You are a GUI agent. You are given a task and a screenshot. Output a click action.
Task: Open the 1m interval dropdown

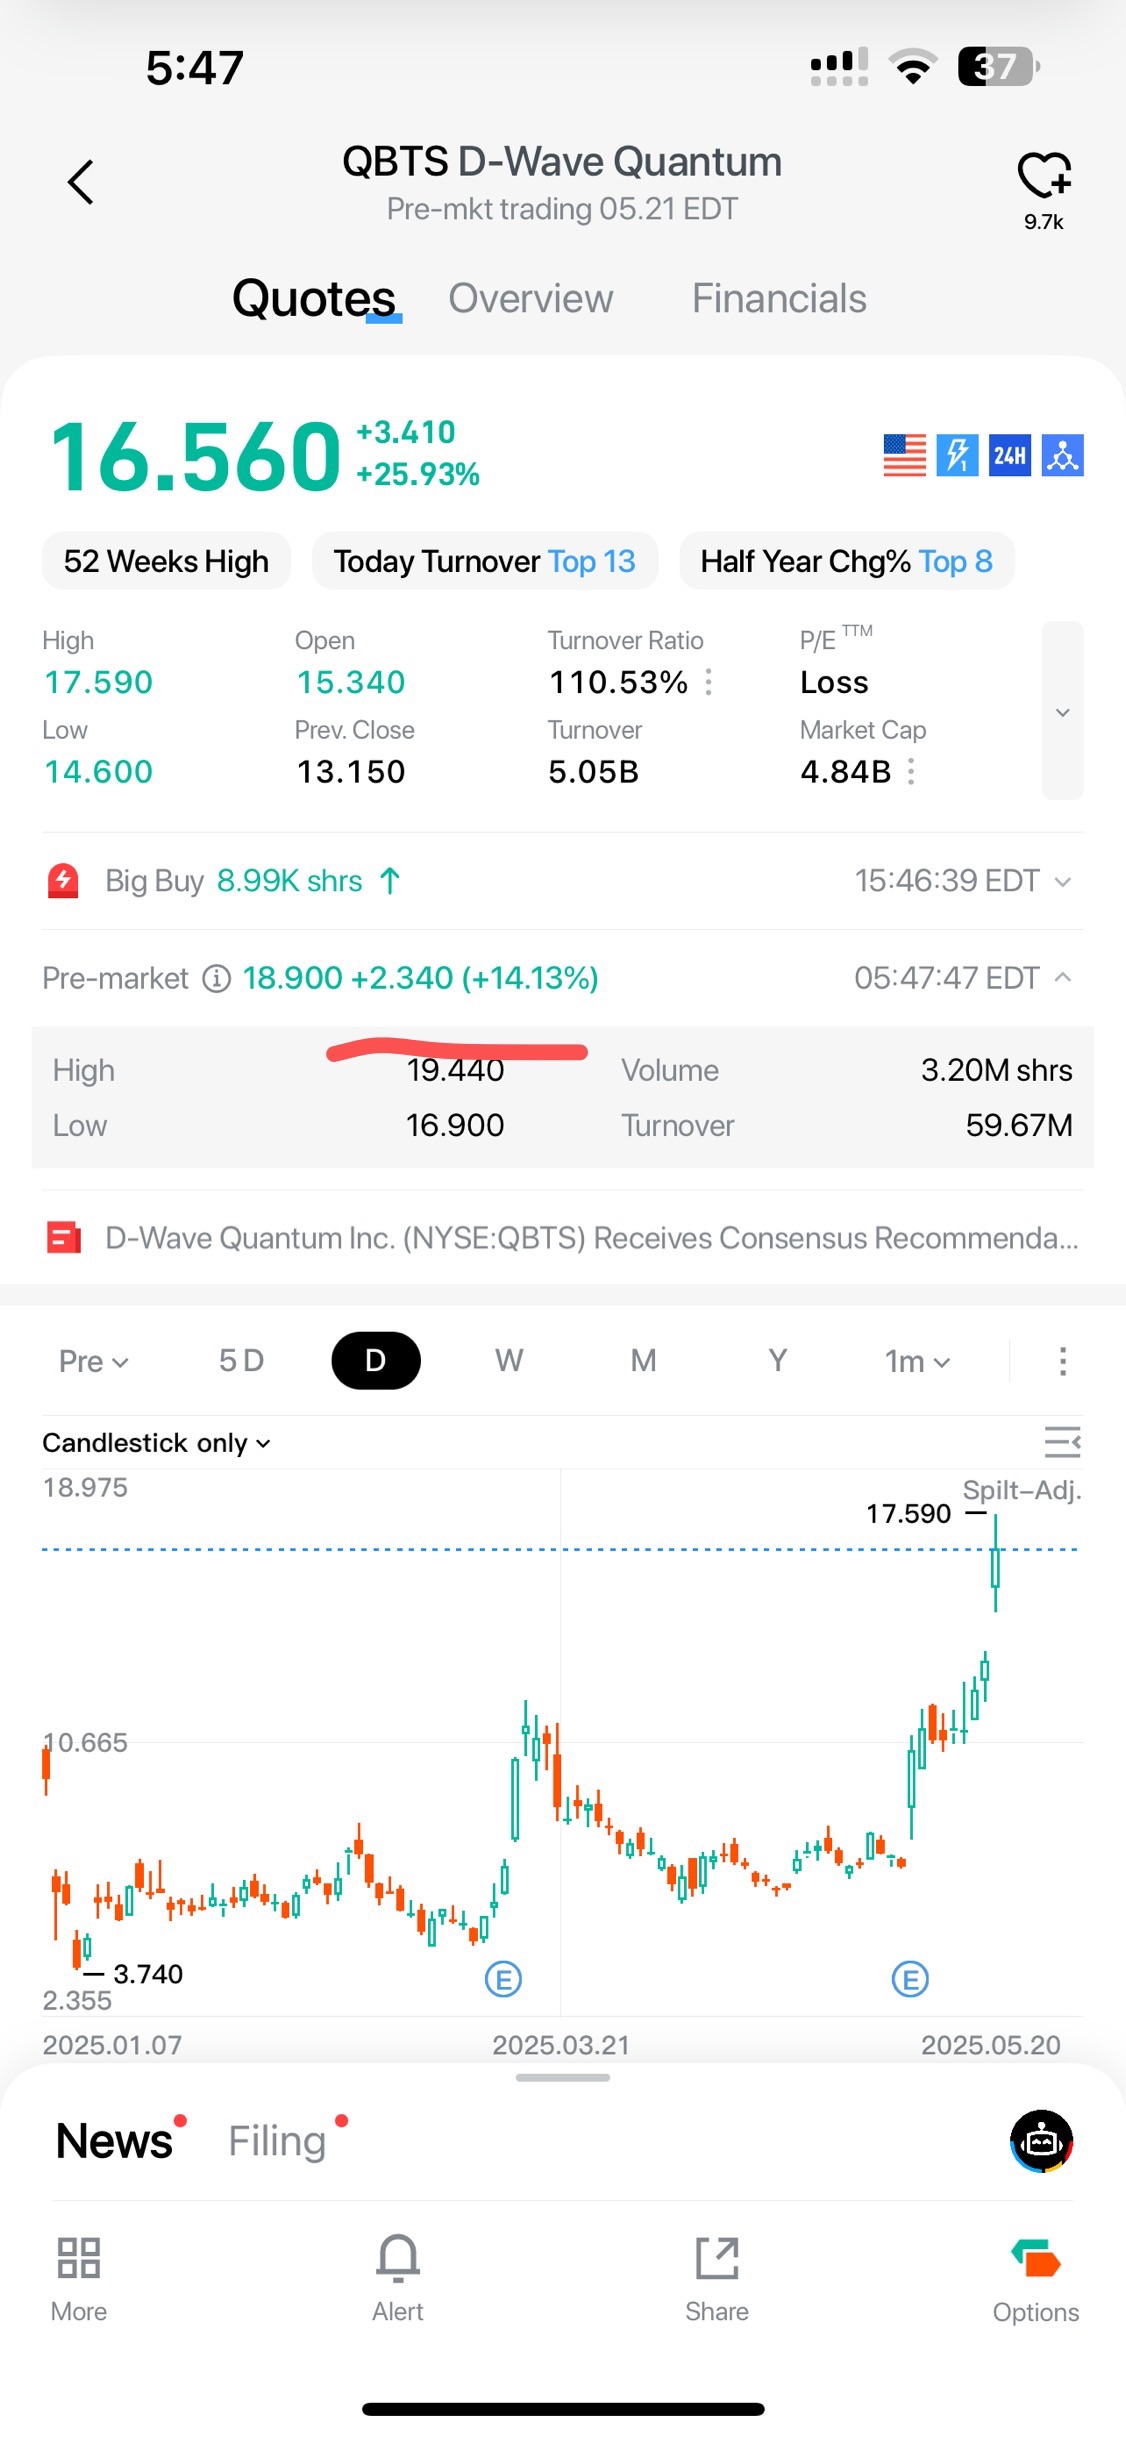click(x=917, y=1361)
